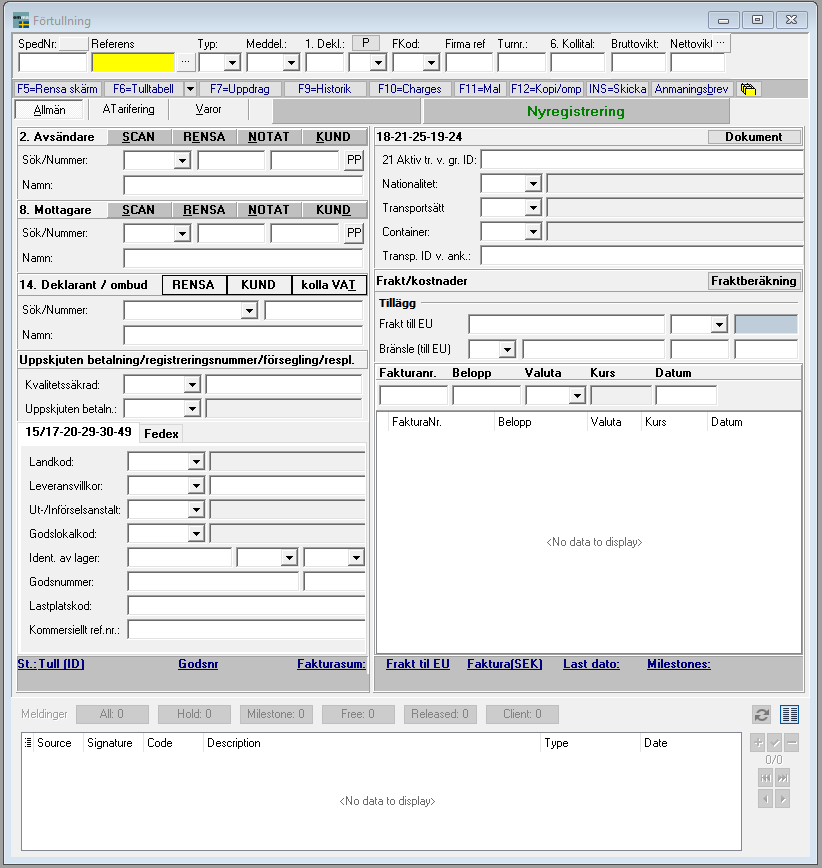This screenshot has height=868, width=822.
Task: Toggle the Hold: 0 message filter
Action: coord(194,714)
